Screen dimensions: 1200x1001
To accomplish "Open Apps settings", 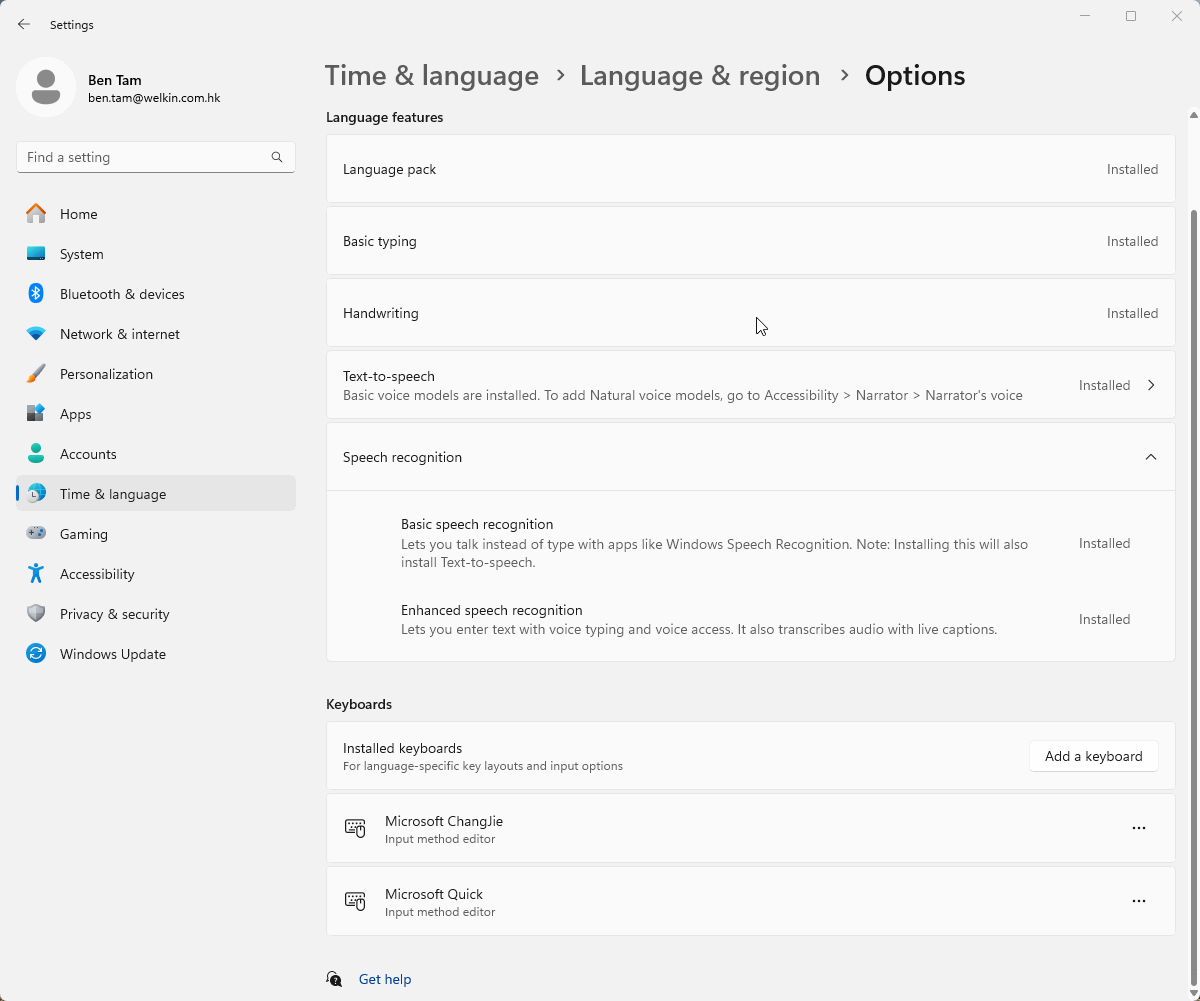I will pos(156,414).
